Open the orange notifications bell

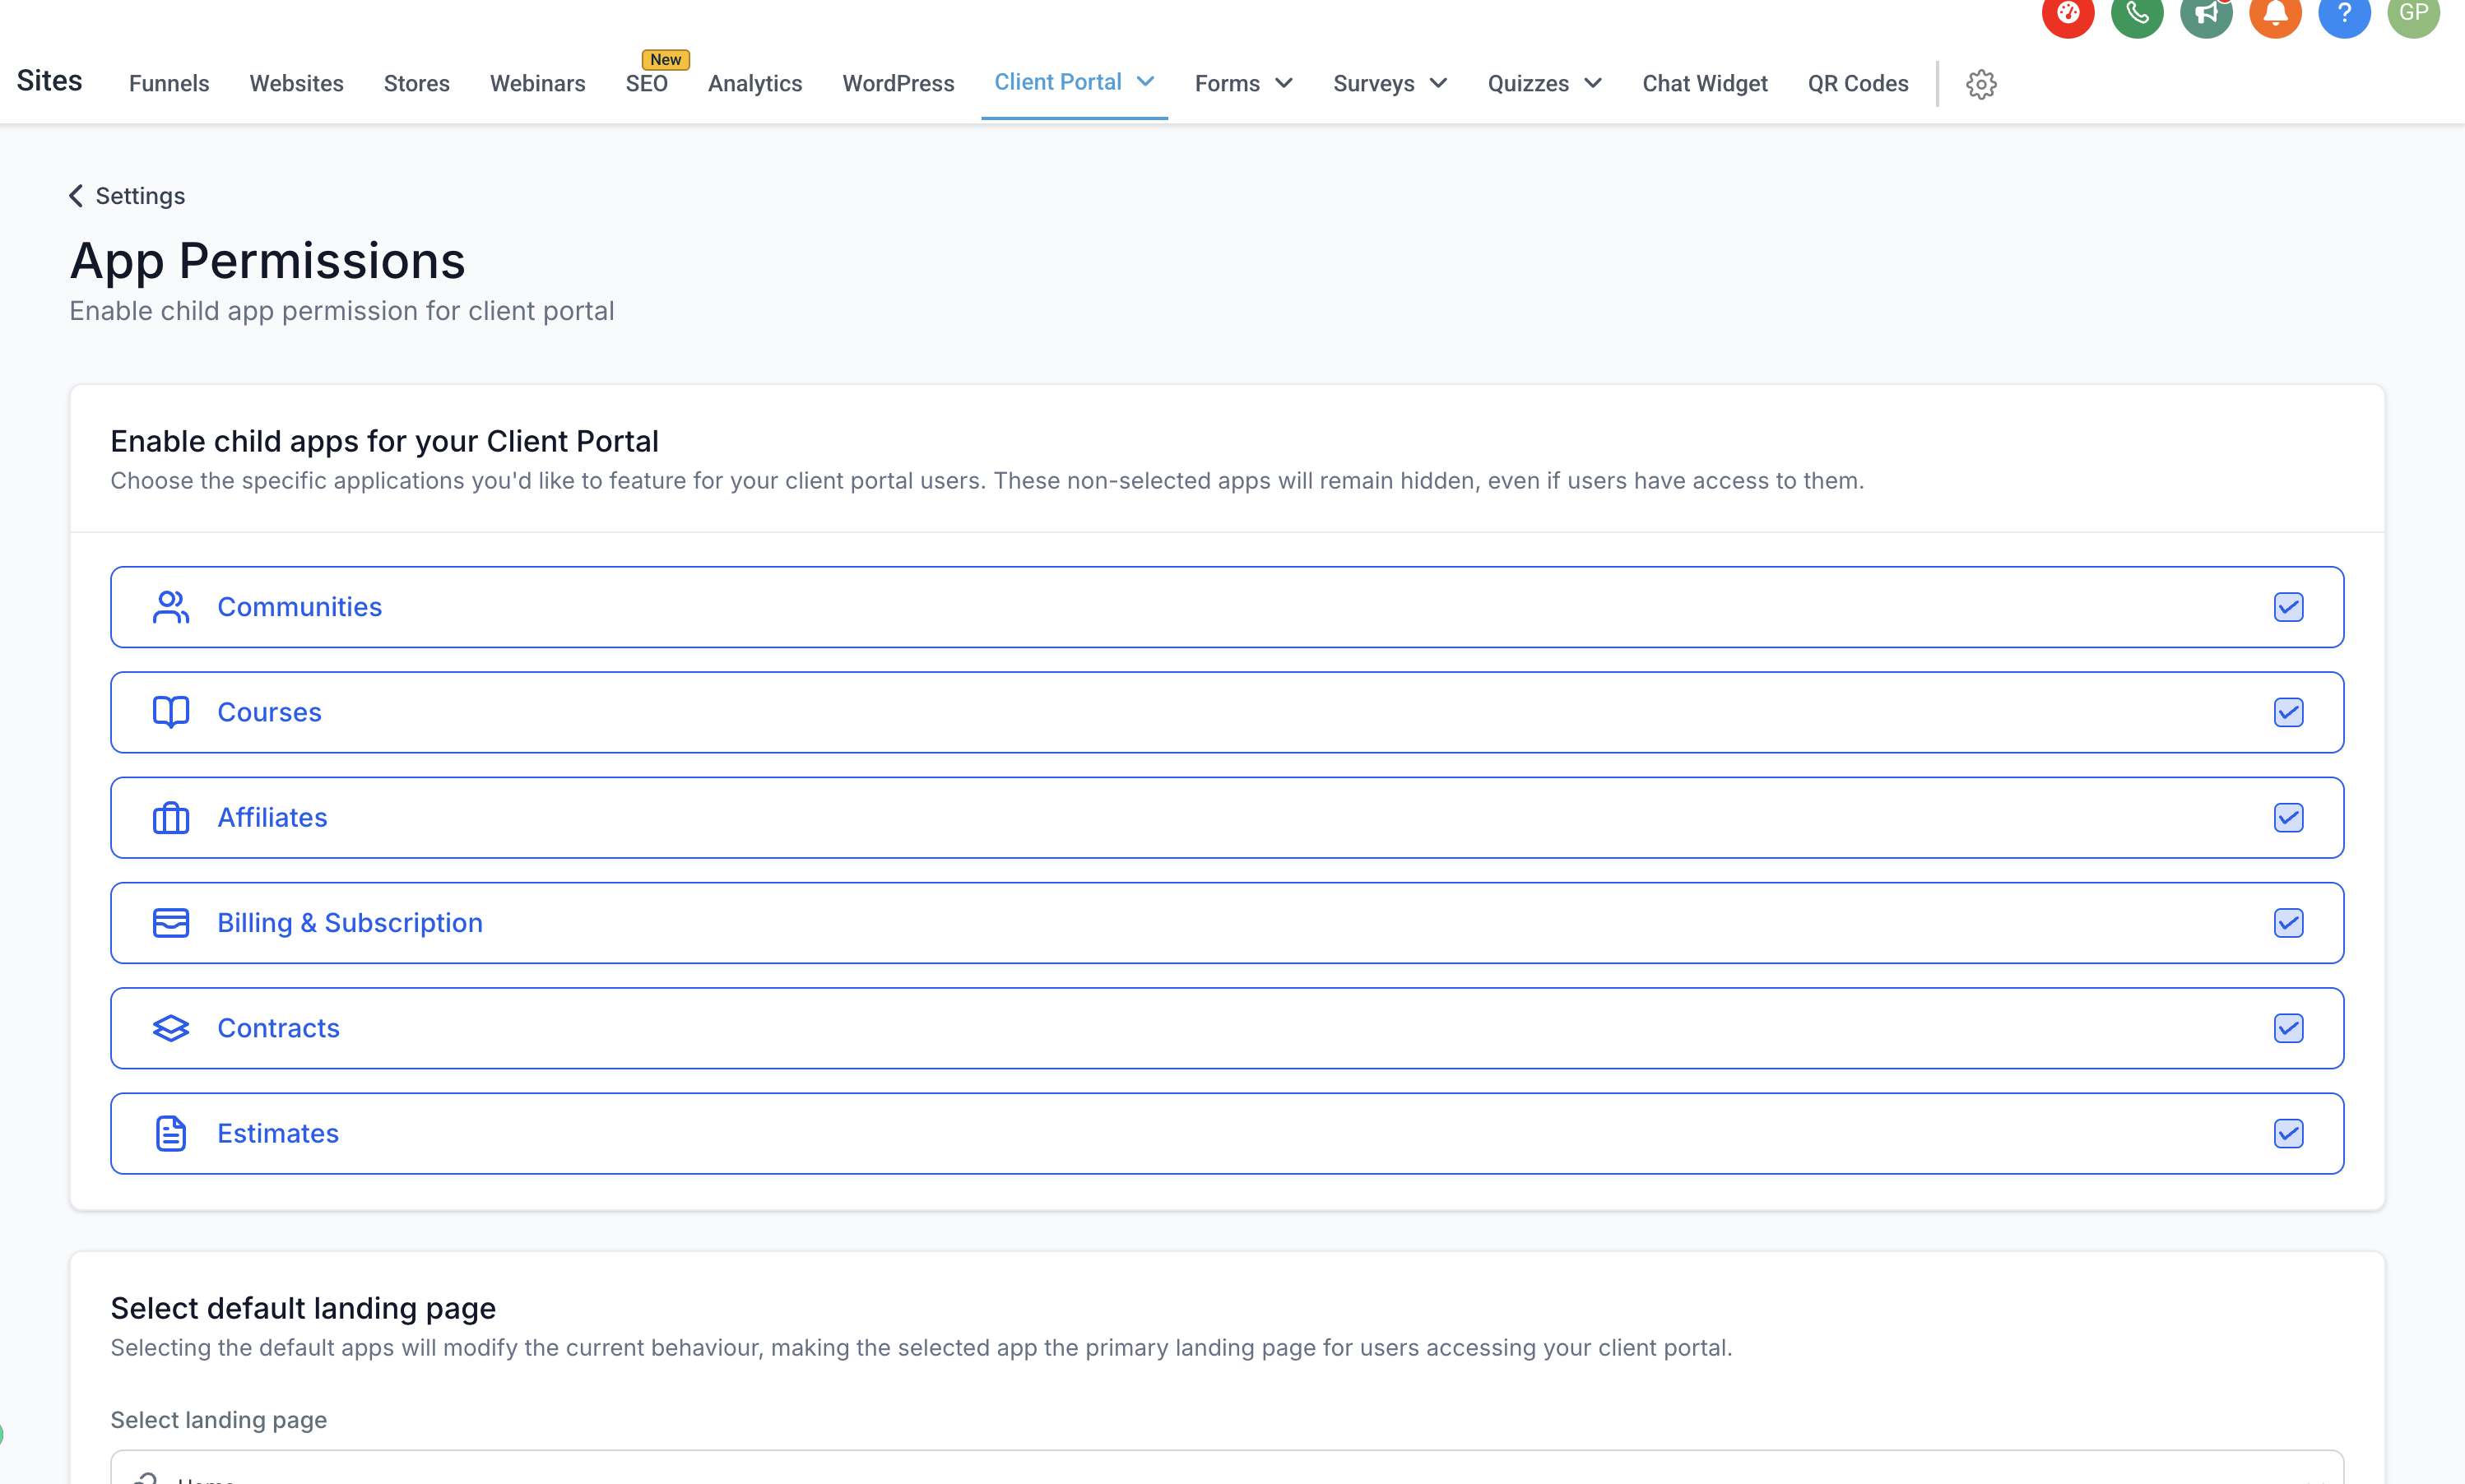(x=2274, y=14)
